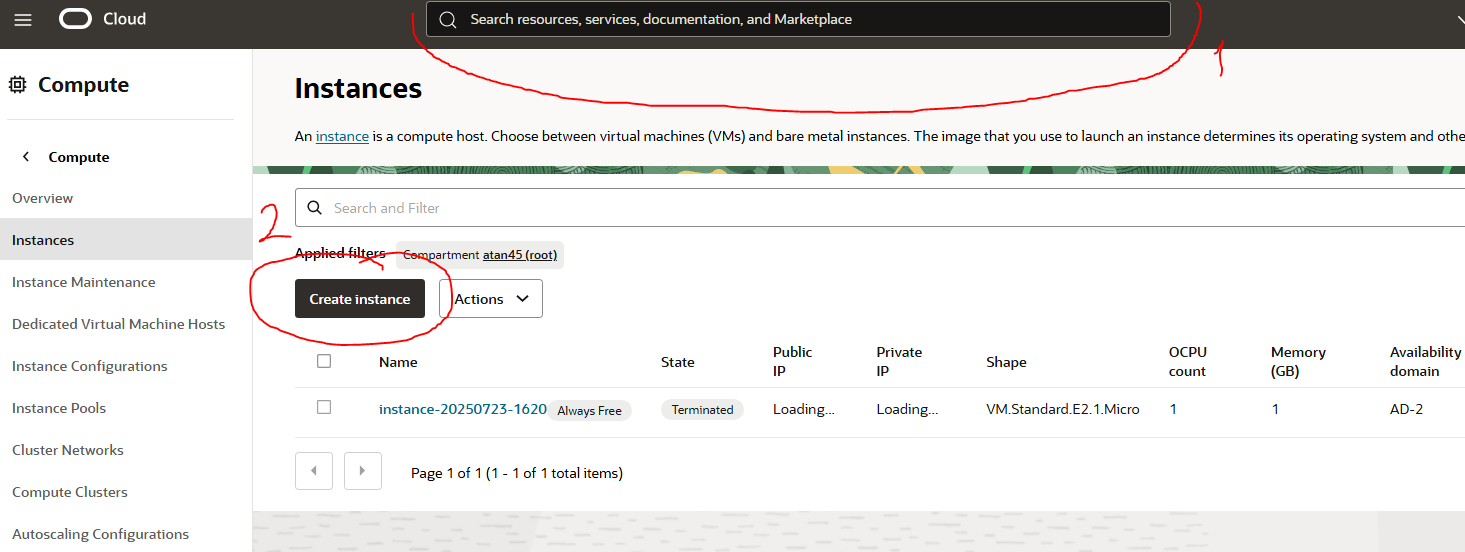Image resolution: width=1465 pixels, height=552 pixels.
Task: Click the VM.Standard.E2.1.Micro shape cell
Action: [1063, 409]
